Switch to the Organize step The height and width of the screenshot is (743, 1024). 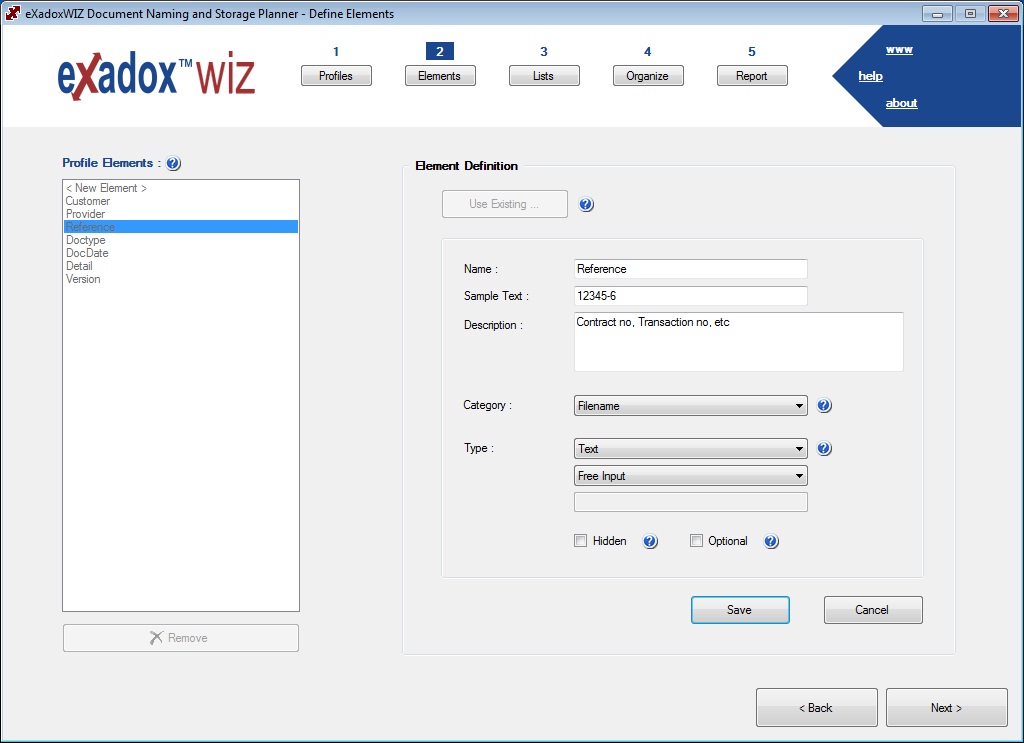(x=647, y=76)
